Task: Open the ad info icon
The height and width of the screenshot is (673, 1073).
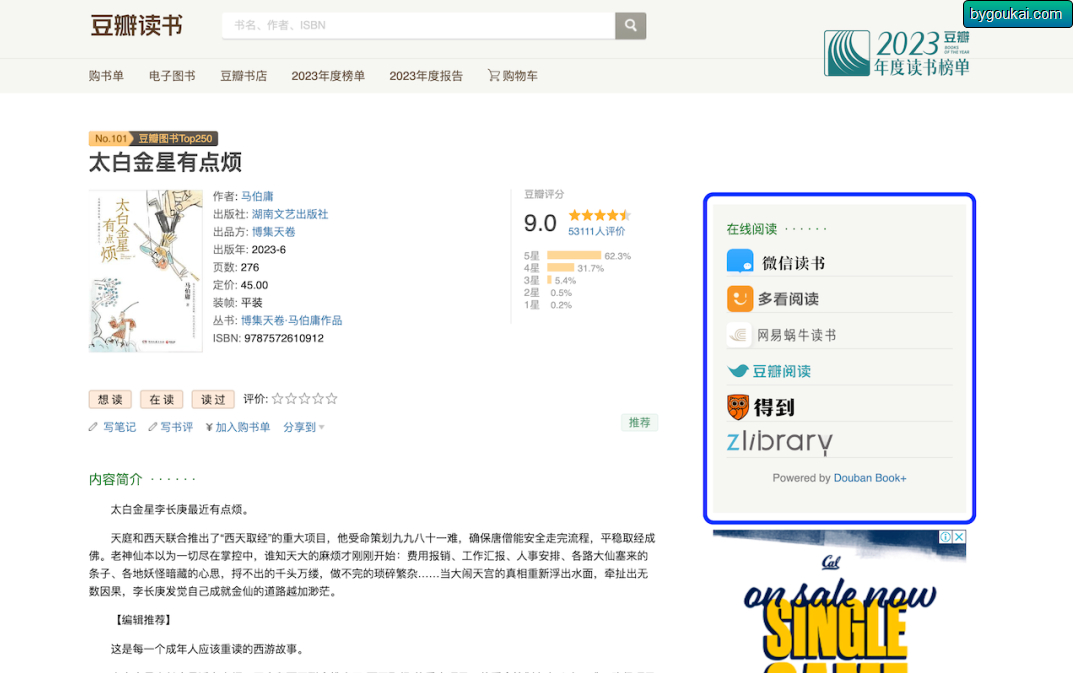Action: tap(946, 537)
